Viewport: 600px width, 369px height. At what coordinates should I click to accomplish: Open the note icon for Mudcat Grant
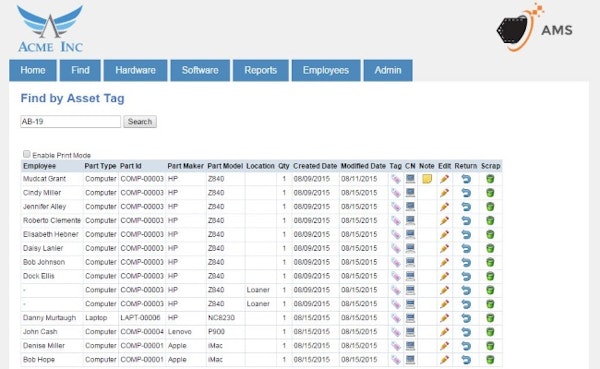pos(427,179)
